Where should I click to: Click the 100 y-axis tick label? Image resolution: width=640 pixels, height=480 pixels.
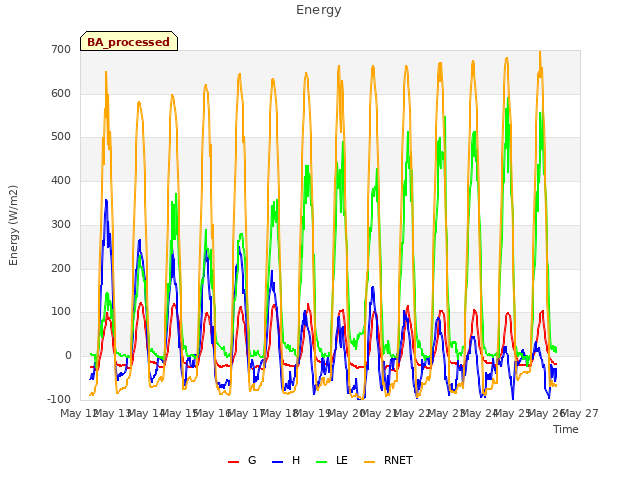click(61, 312)
